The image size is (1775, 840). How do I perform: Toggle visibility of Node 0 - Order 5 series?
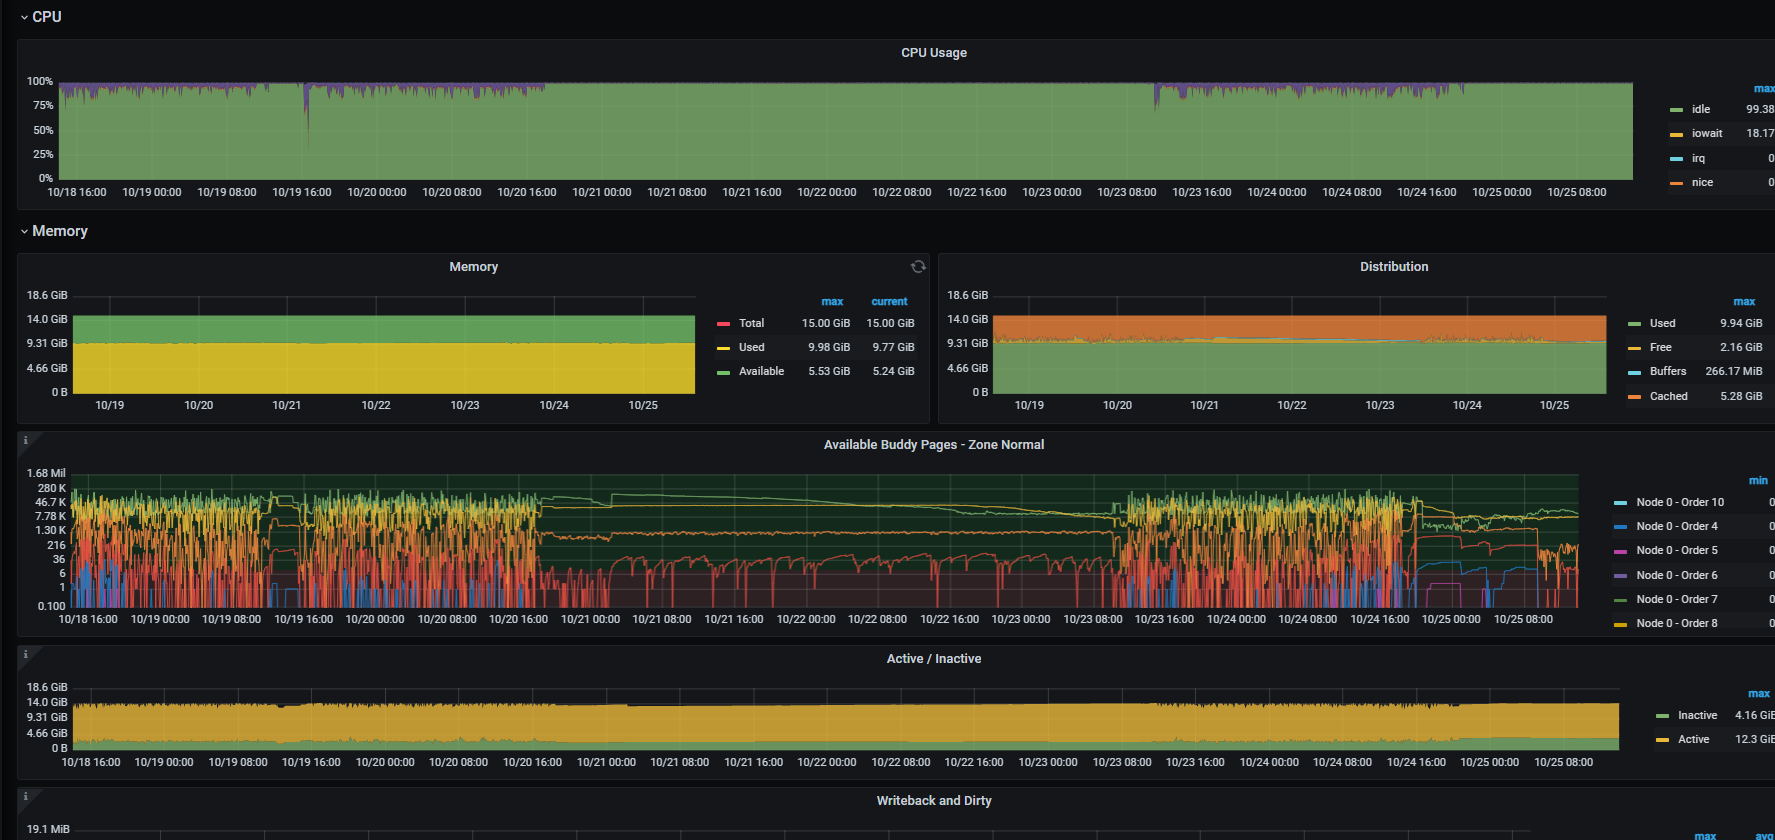1676,550
